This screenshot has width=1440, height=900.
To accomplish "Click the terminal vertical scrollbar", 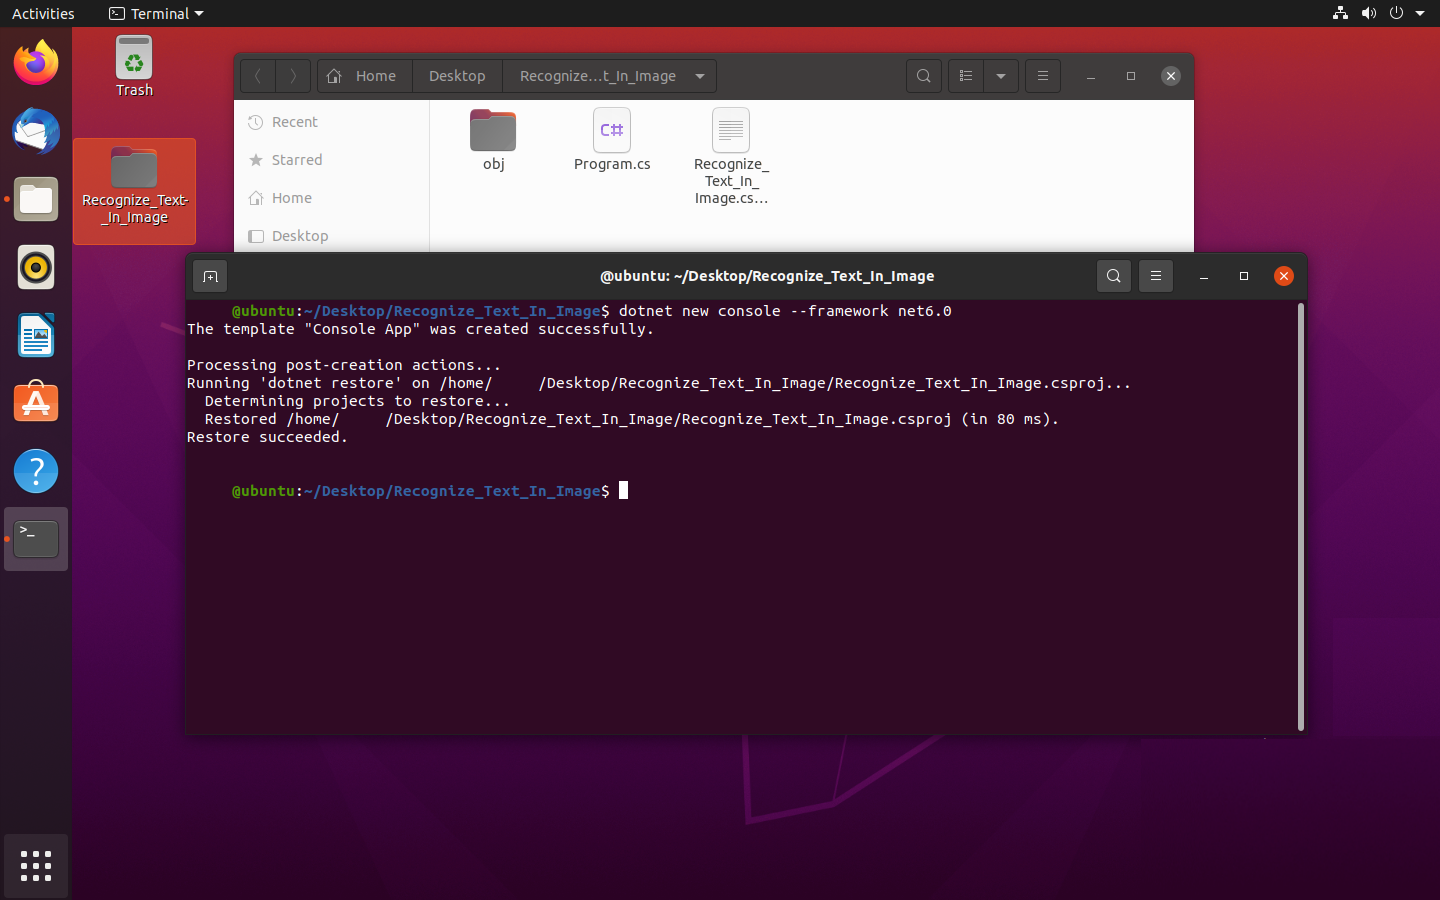I will point(1300,515).
